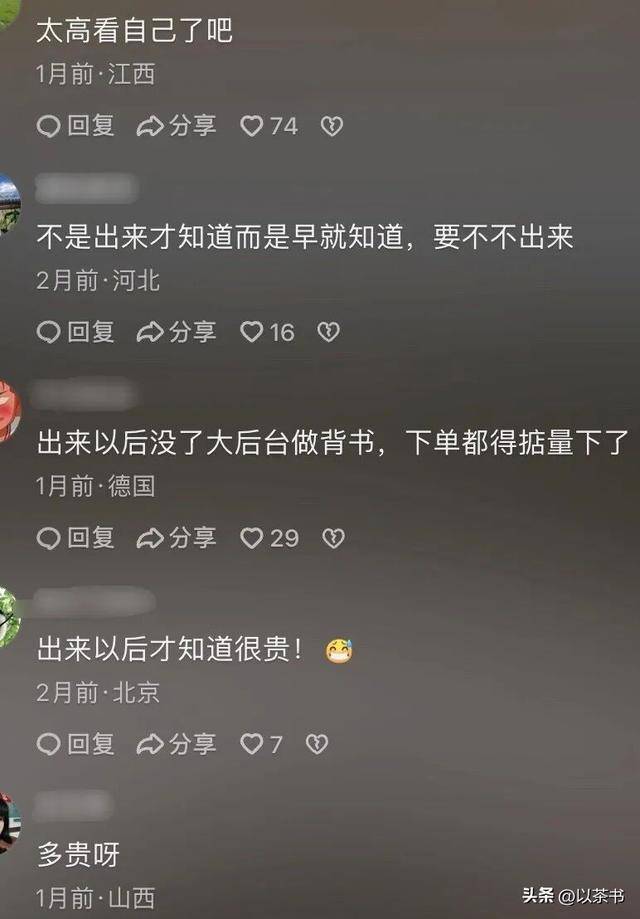Share the 江西 comment
This screenshot has width=640, height=919.
point(176,126)
